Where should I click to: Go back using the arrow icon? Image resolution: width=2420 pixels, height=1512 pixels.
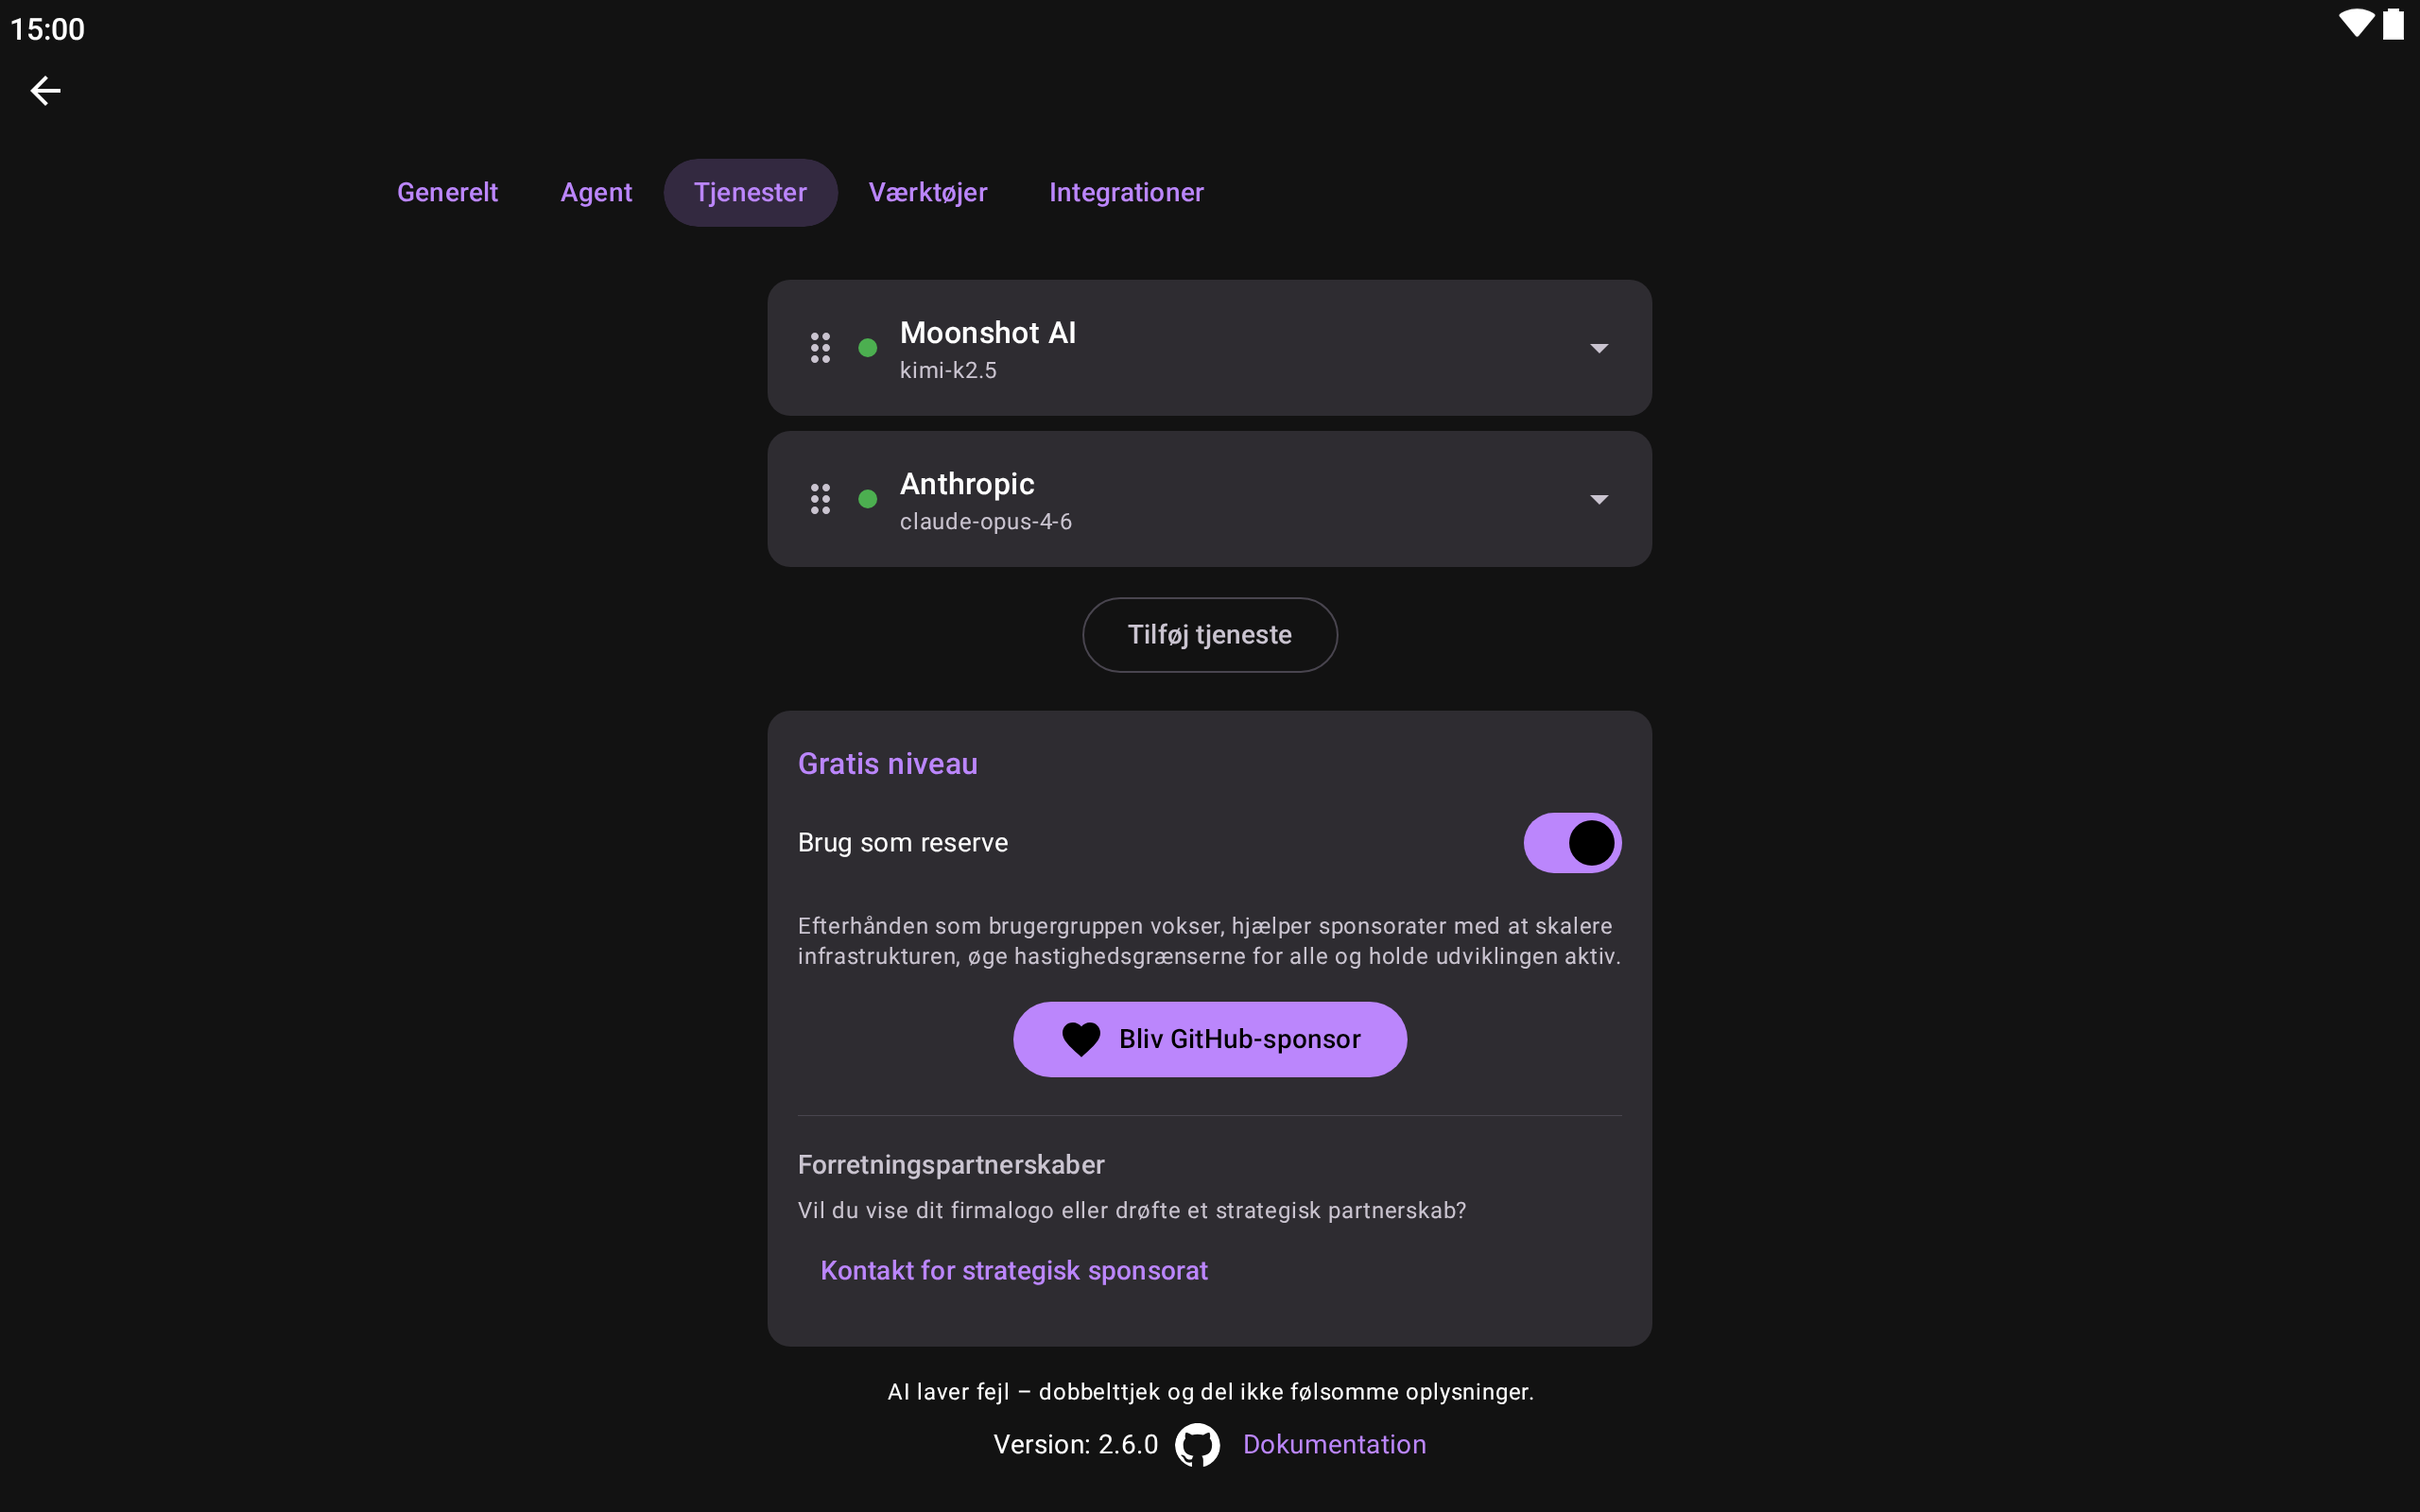(x=45, y=91)
